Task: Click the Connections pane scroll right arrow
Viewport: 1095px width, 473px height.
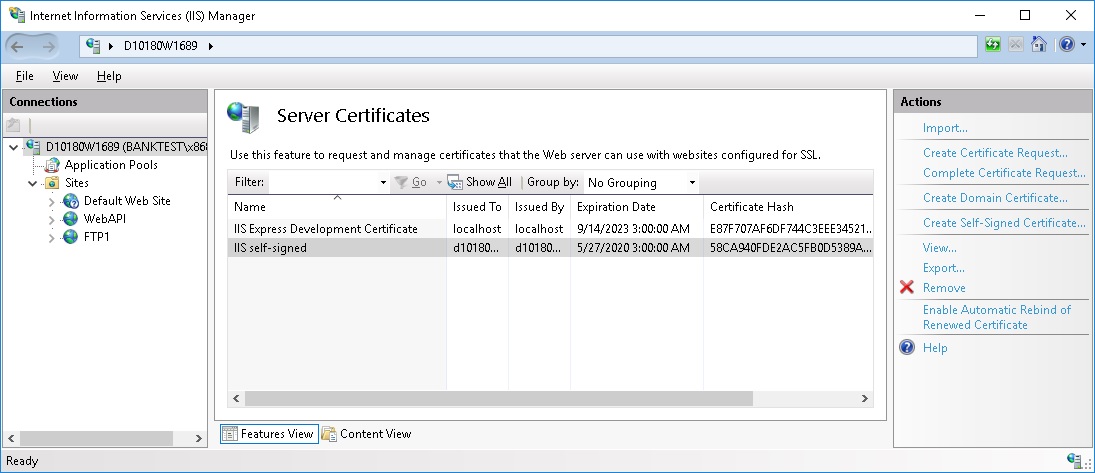Action: pos(198,438)
